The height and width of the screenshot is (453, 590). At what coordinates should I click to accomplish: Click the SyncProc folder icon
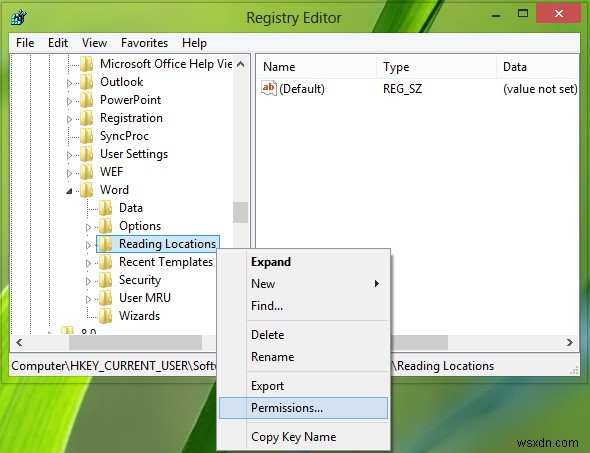tap(87, 136)
